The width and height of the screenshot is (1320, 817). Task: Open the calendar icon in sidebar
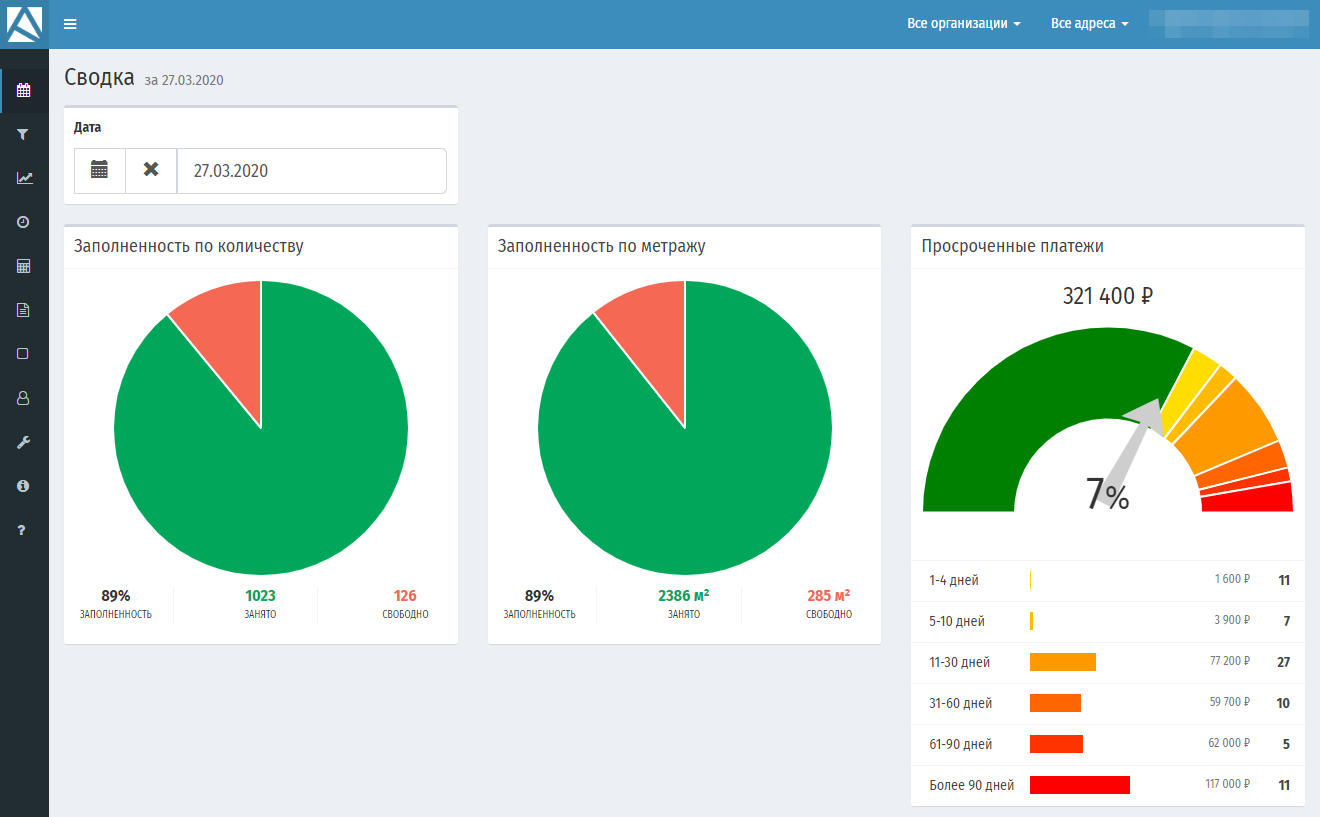pyautogui.click(x=23, y=91)
